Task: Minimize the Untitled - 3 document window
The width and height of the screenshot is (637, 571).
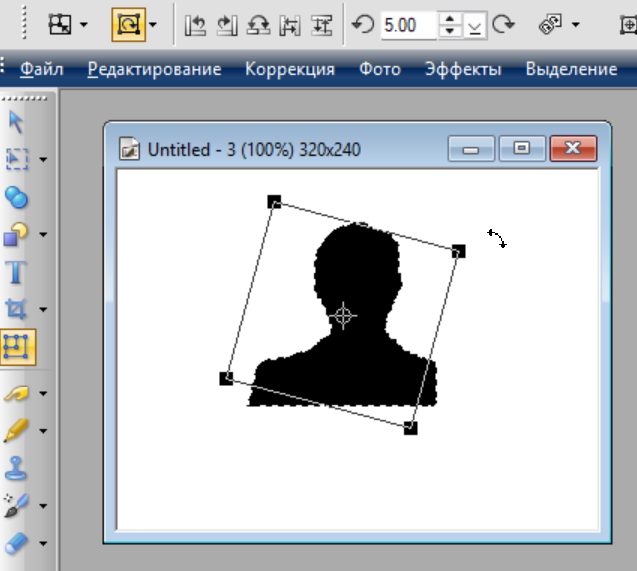Action: tap(471, 149)
